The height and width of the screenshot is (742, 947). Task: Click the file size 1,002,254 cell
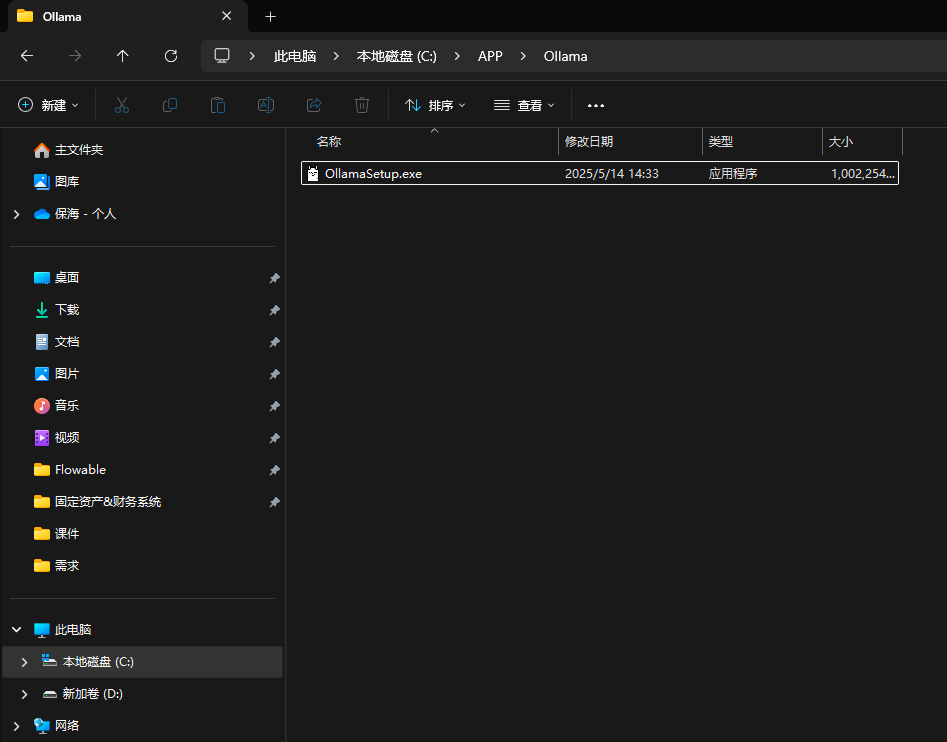point(862,173)
